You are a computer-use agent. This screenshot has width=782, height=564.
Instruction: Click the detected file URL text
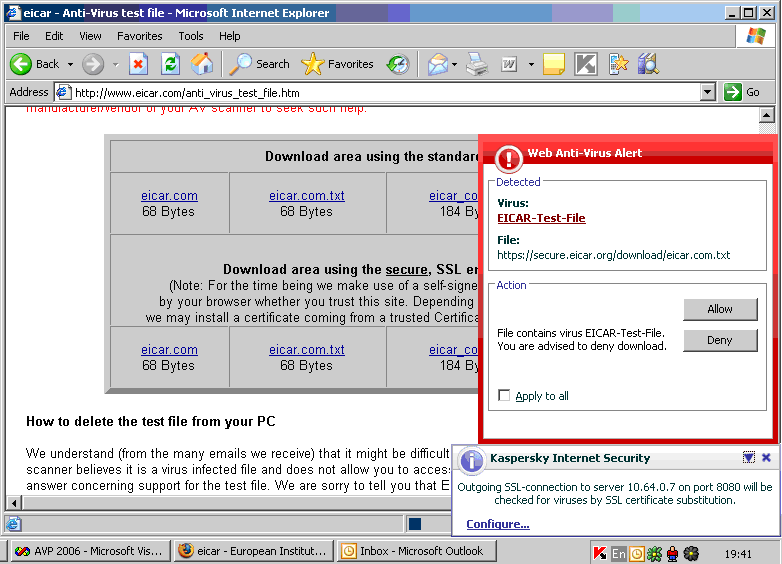(613, 255)
